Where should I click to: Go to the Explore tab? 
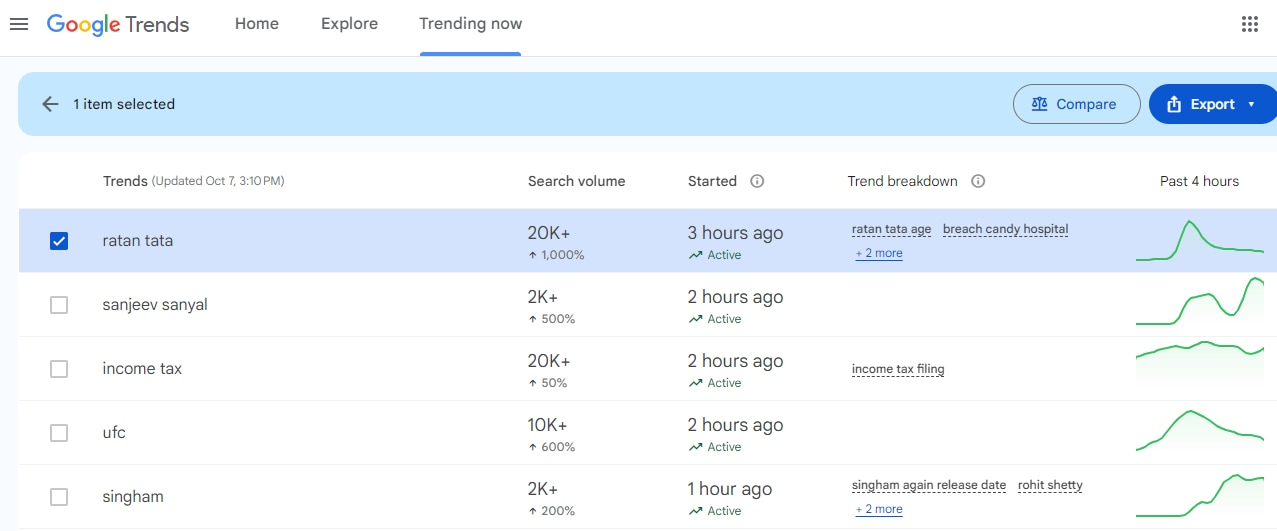tap(349, 24)
